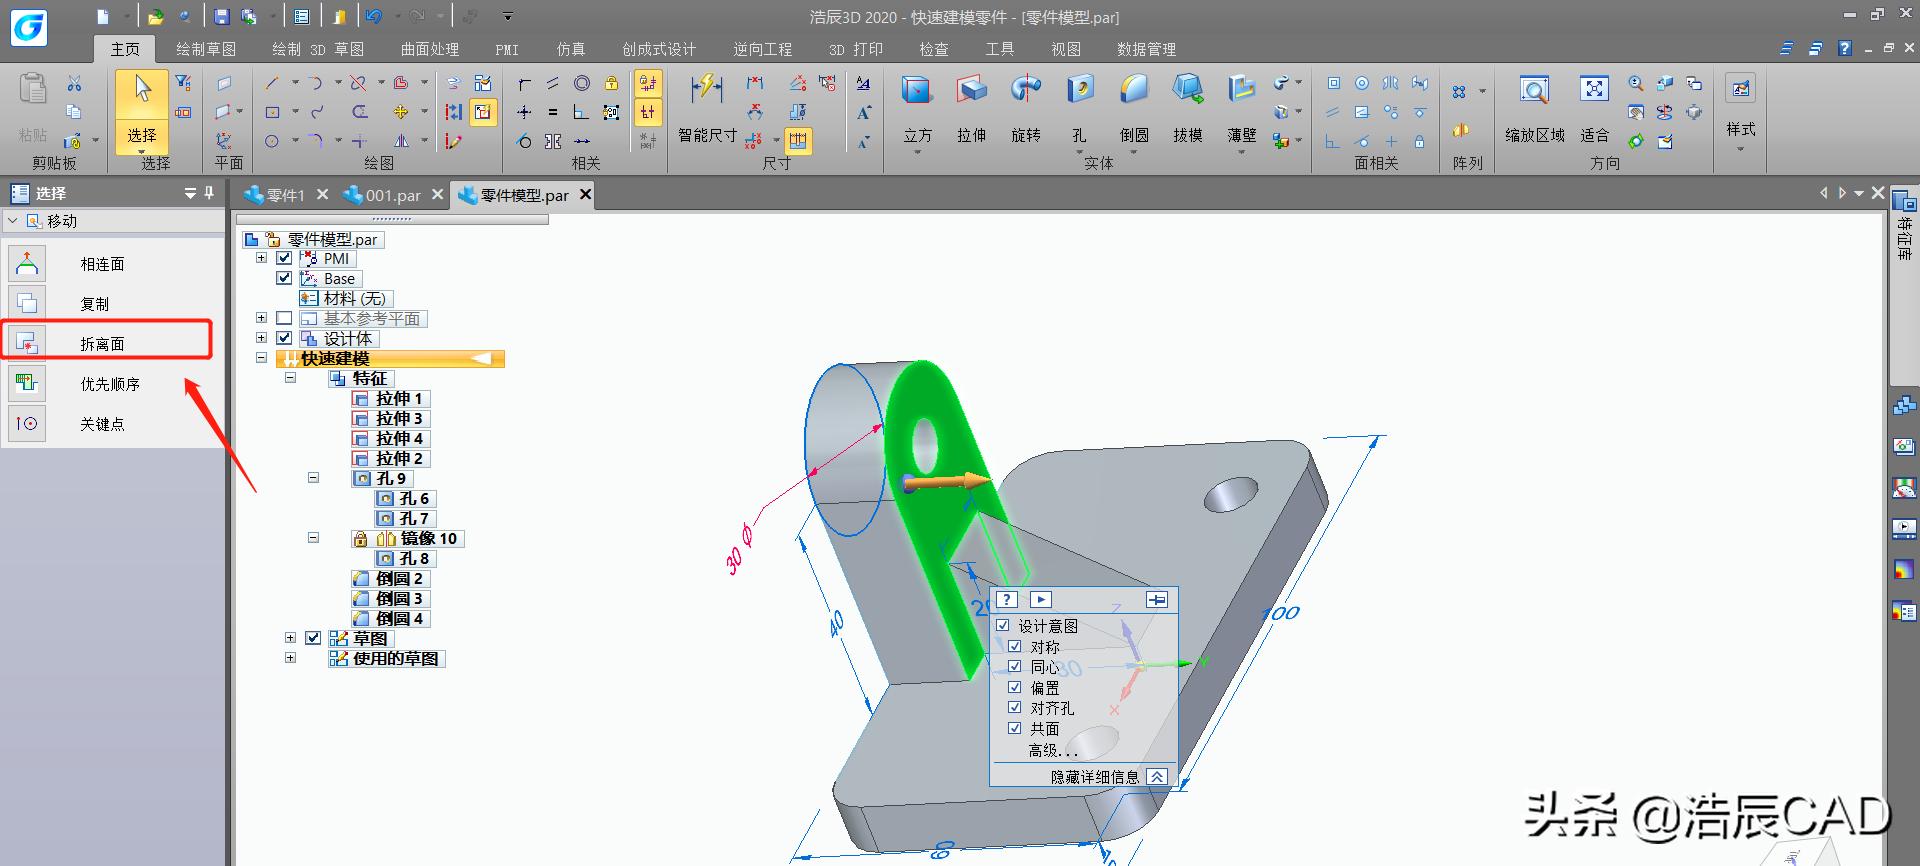Collapse the 孔 9 node

click(313, 478)
